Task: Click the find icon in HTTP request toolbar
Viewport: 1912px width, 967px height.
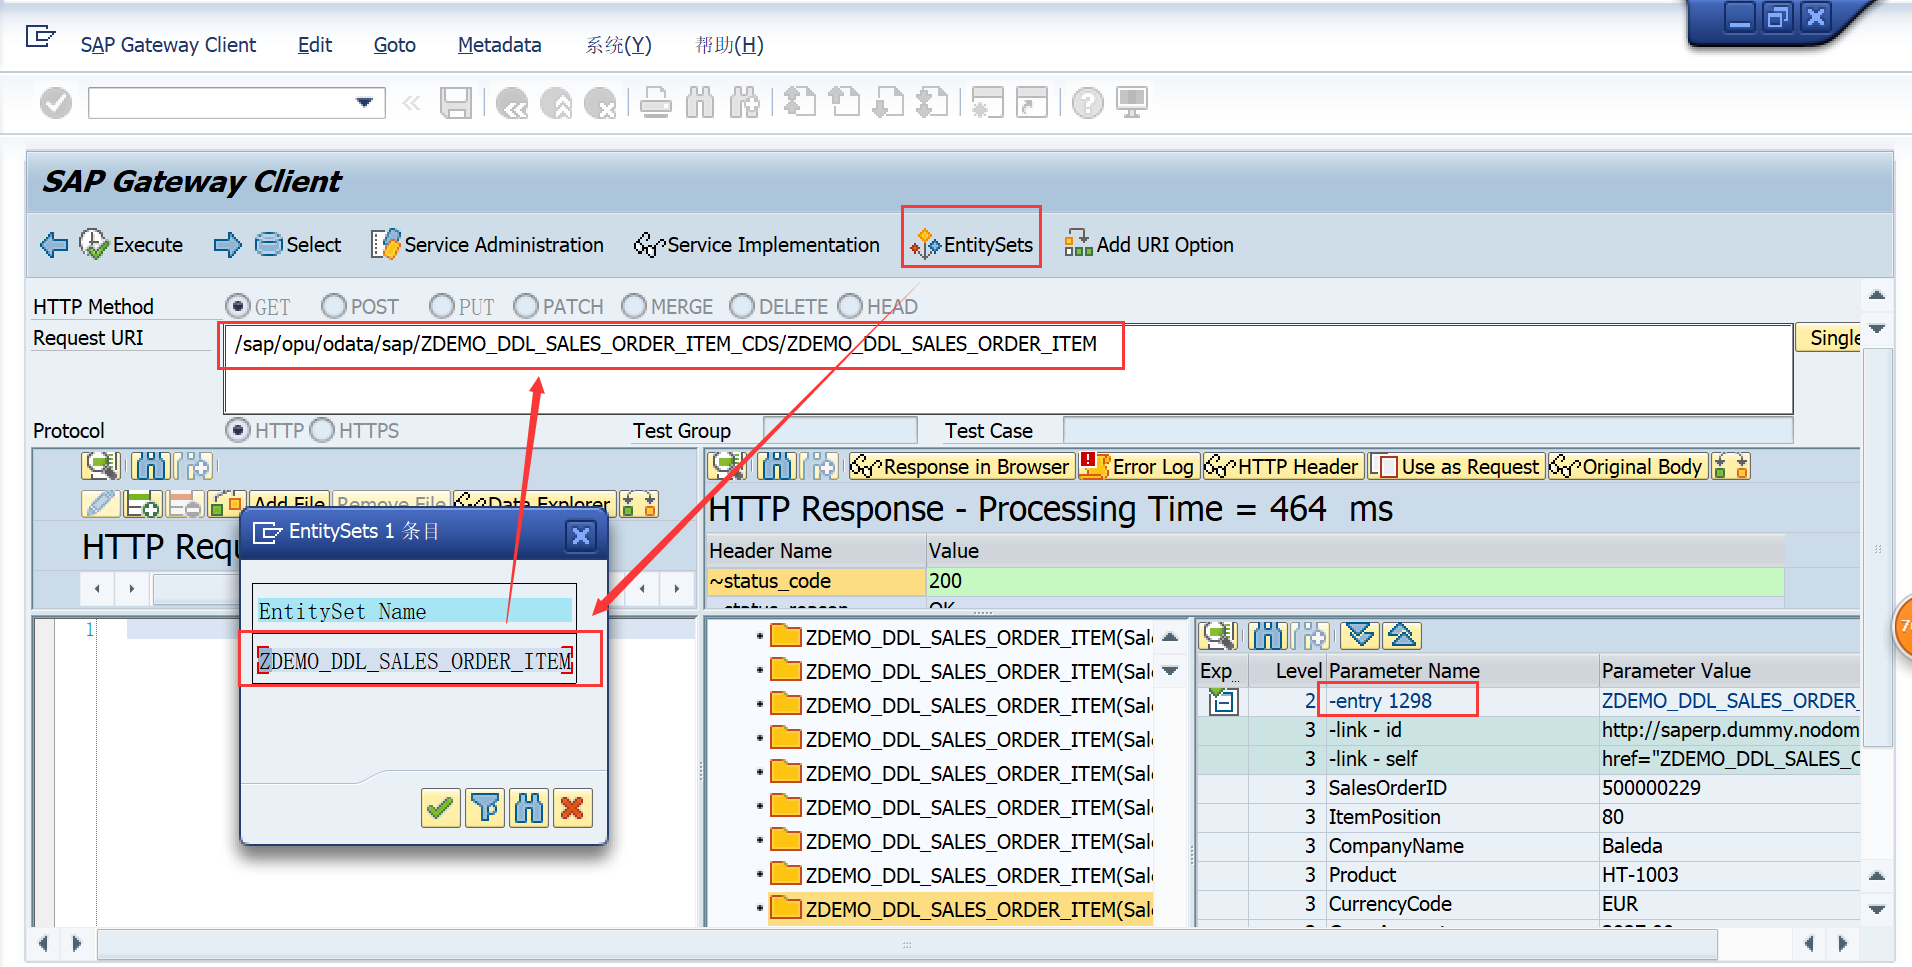Action: coord(151,466)
